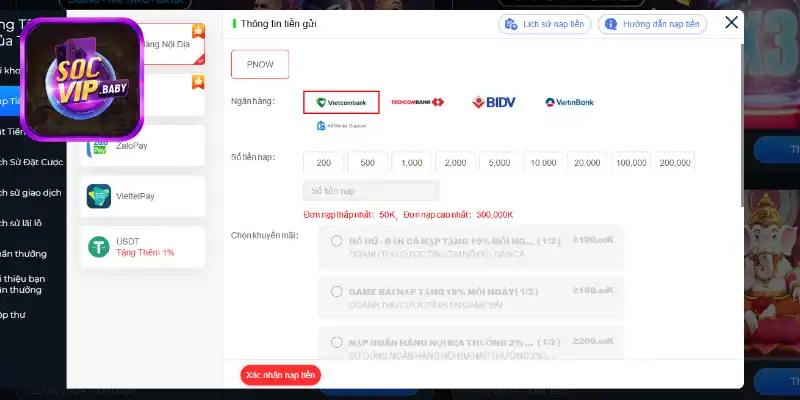Image resolution: width=800 pixels, height=400 pixels.
Task: Pick the 200,000 deposit amount
Action: click(675, 163)
